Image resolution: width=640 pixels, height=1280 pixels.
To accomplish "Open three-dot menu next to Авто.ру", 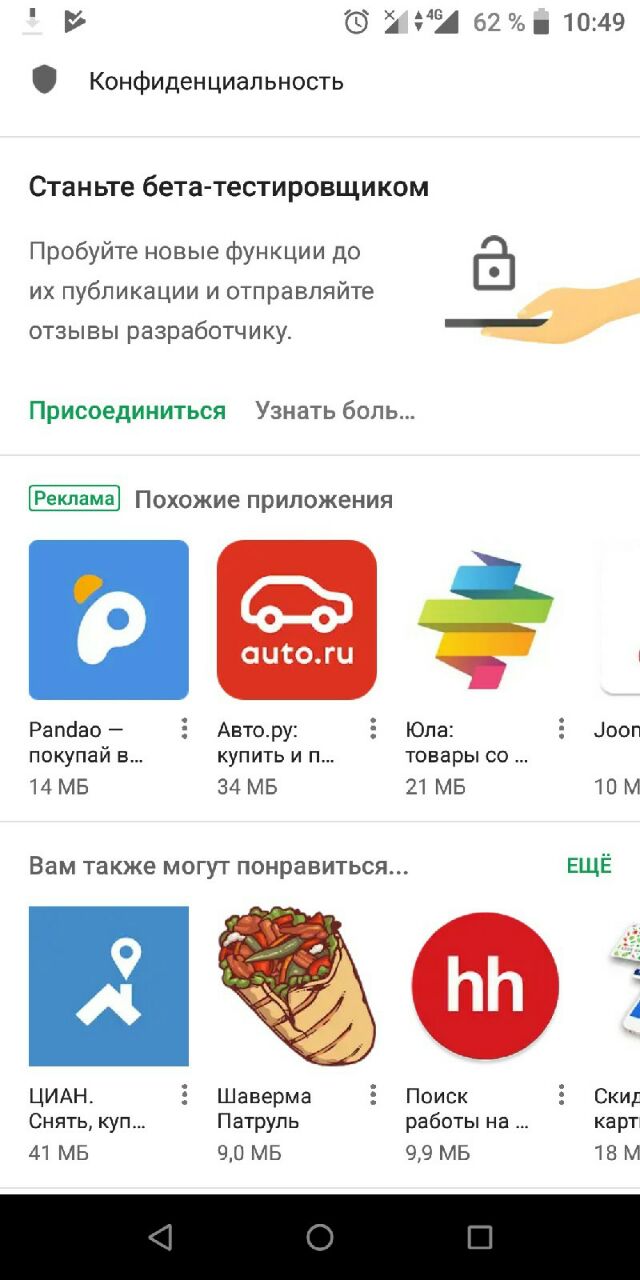I will (373, 729).
